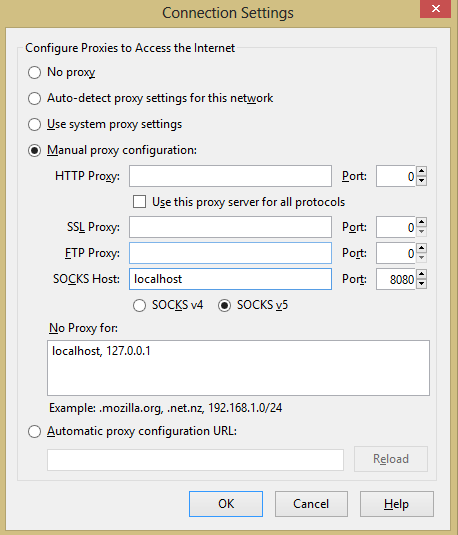Close the Connection Settings window
The width and height of the screenshot is (458, 535).
tap(435, 9)
